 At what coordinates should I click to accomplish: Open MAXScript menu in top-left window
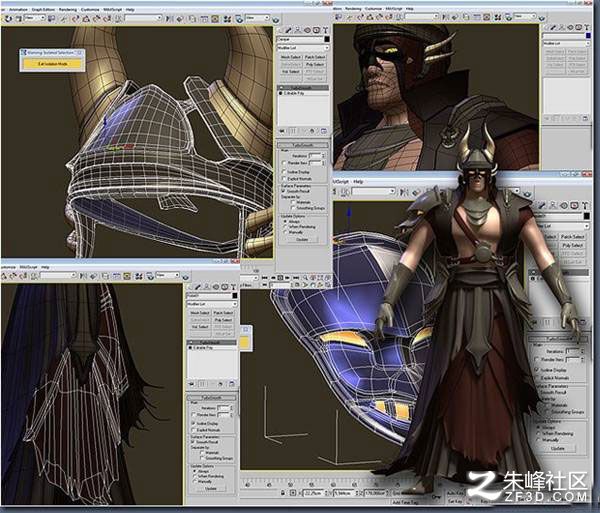click(113, 9)
